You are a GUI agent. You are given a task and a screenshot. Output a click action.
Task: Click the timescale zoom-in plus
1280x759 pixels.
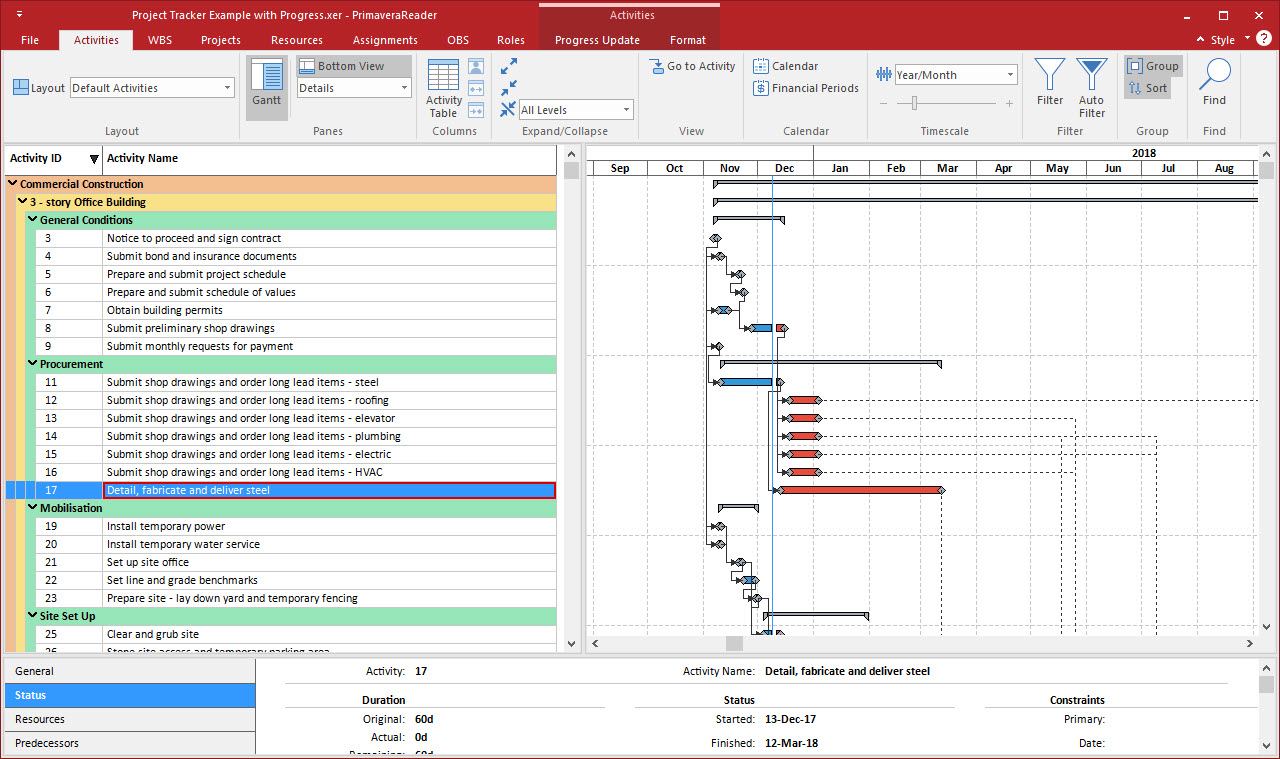coord(1009,103)
